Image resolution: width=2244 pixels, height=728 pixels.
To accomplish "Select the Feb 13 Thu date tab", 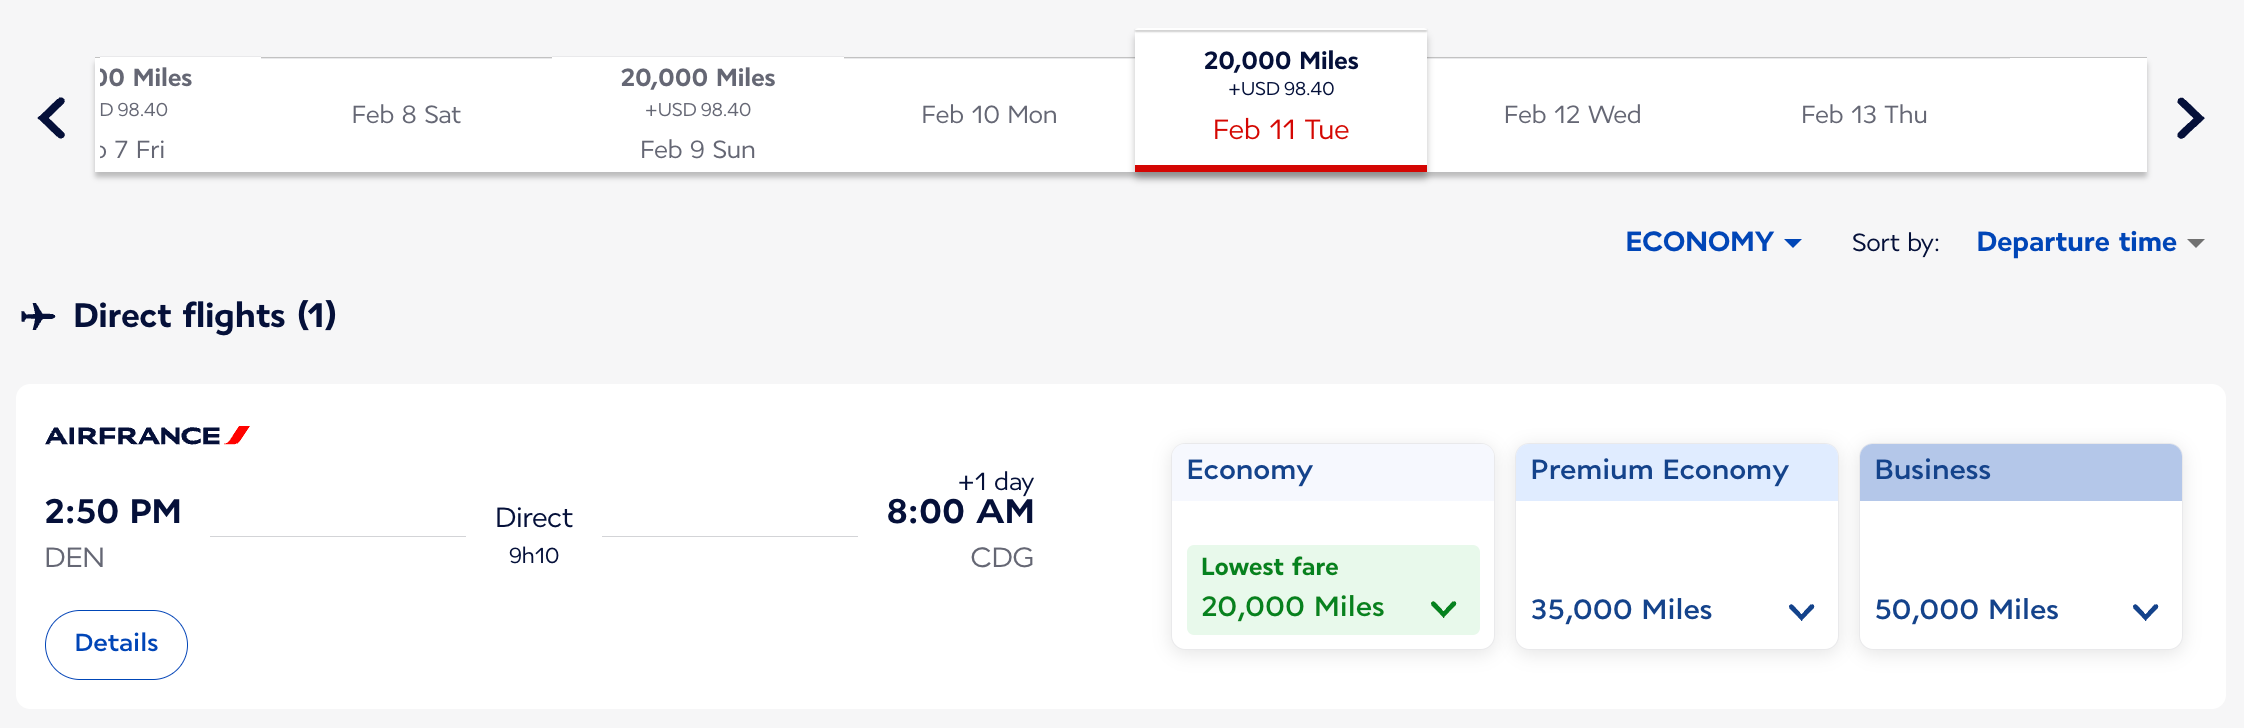I will pyautogui.click(x=1864, y=115).
